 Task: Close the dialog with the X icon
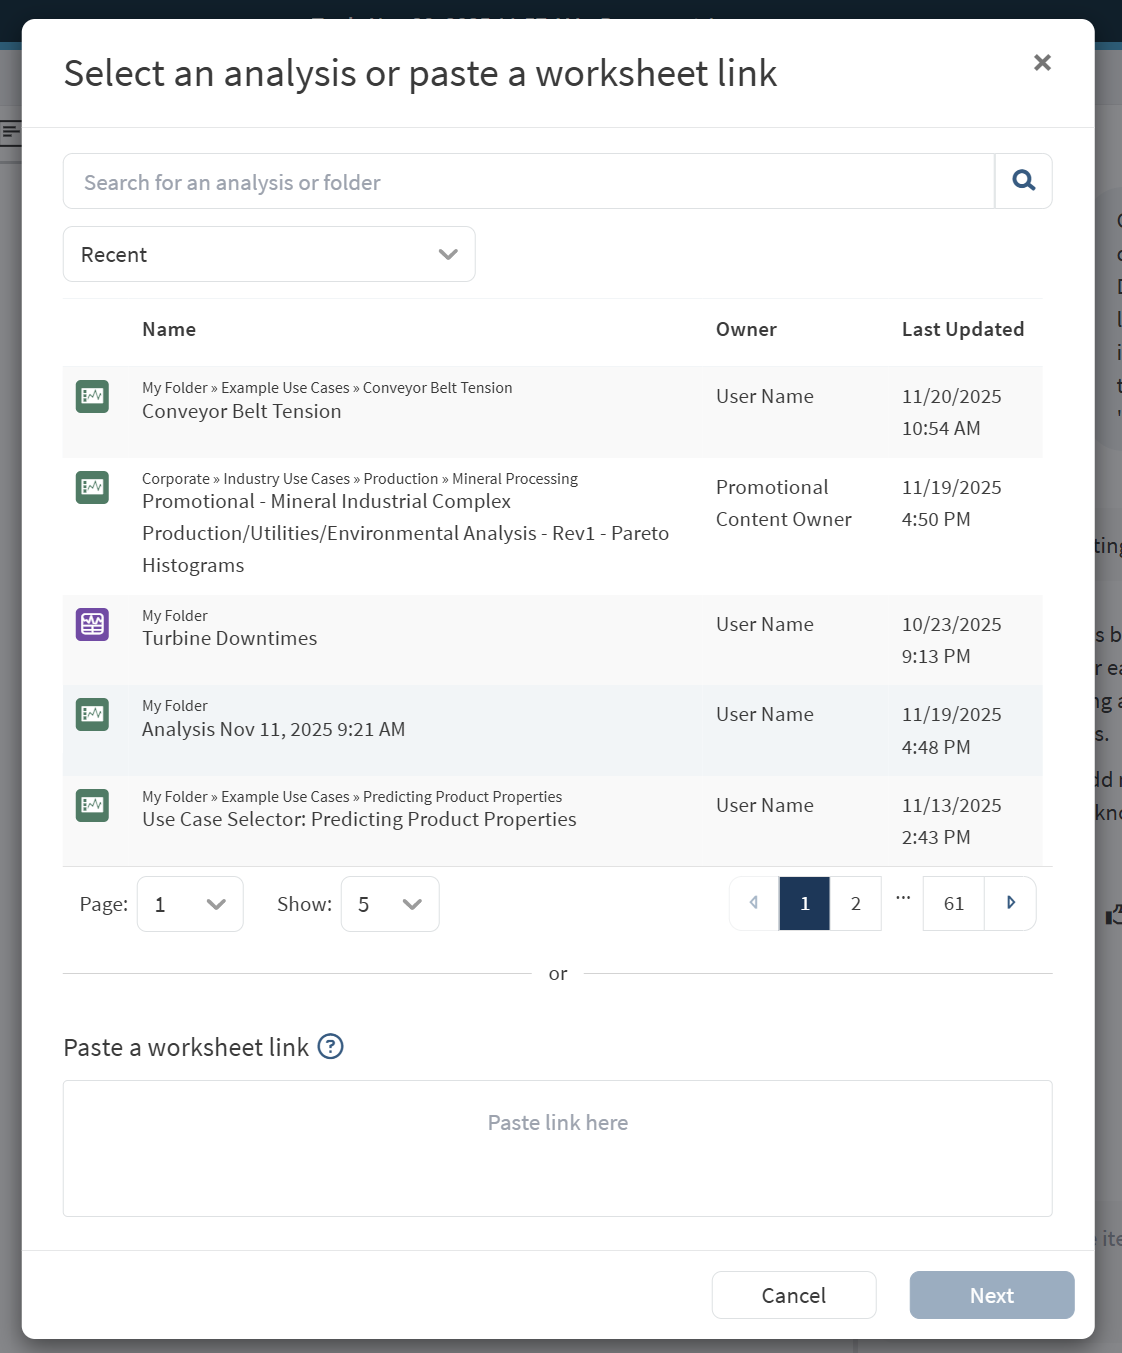[x=1042, y=63]
